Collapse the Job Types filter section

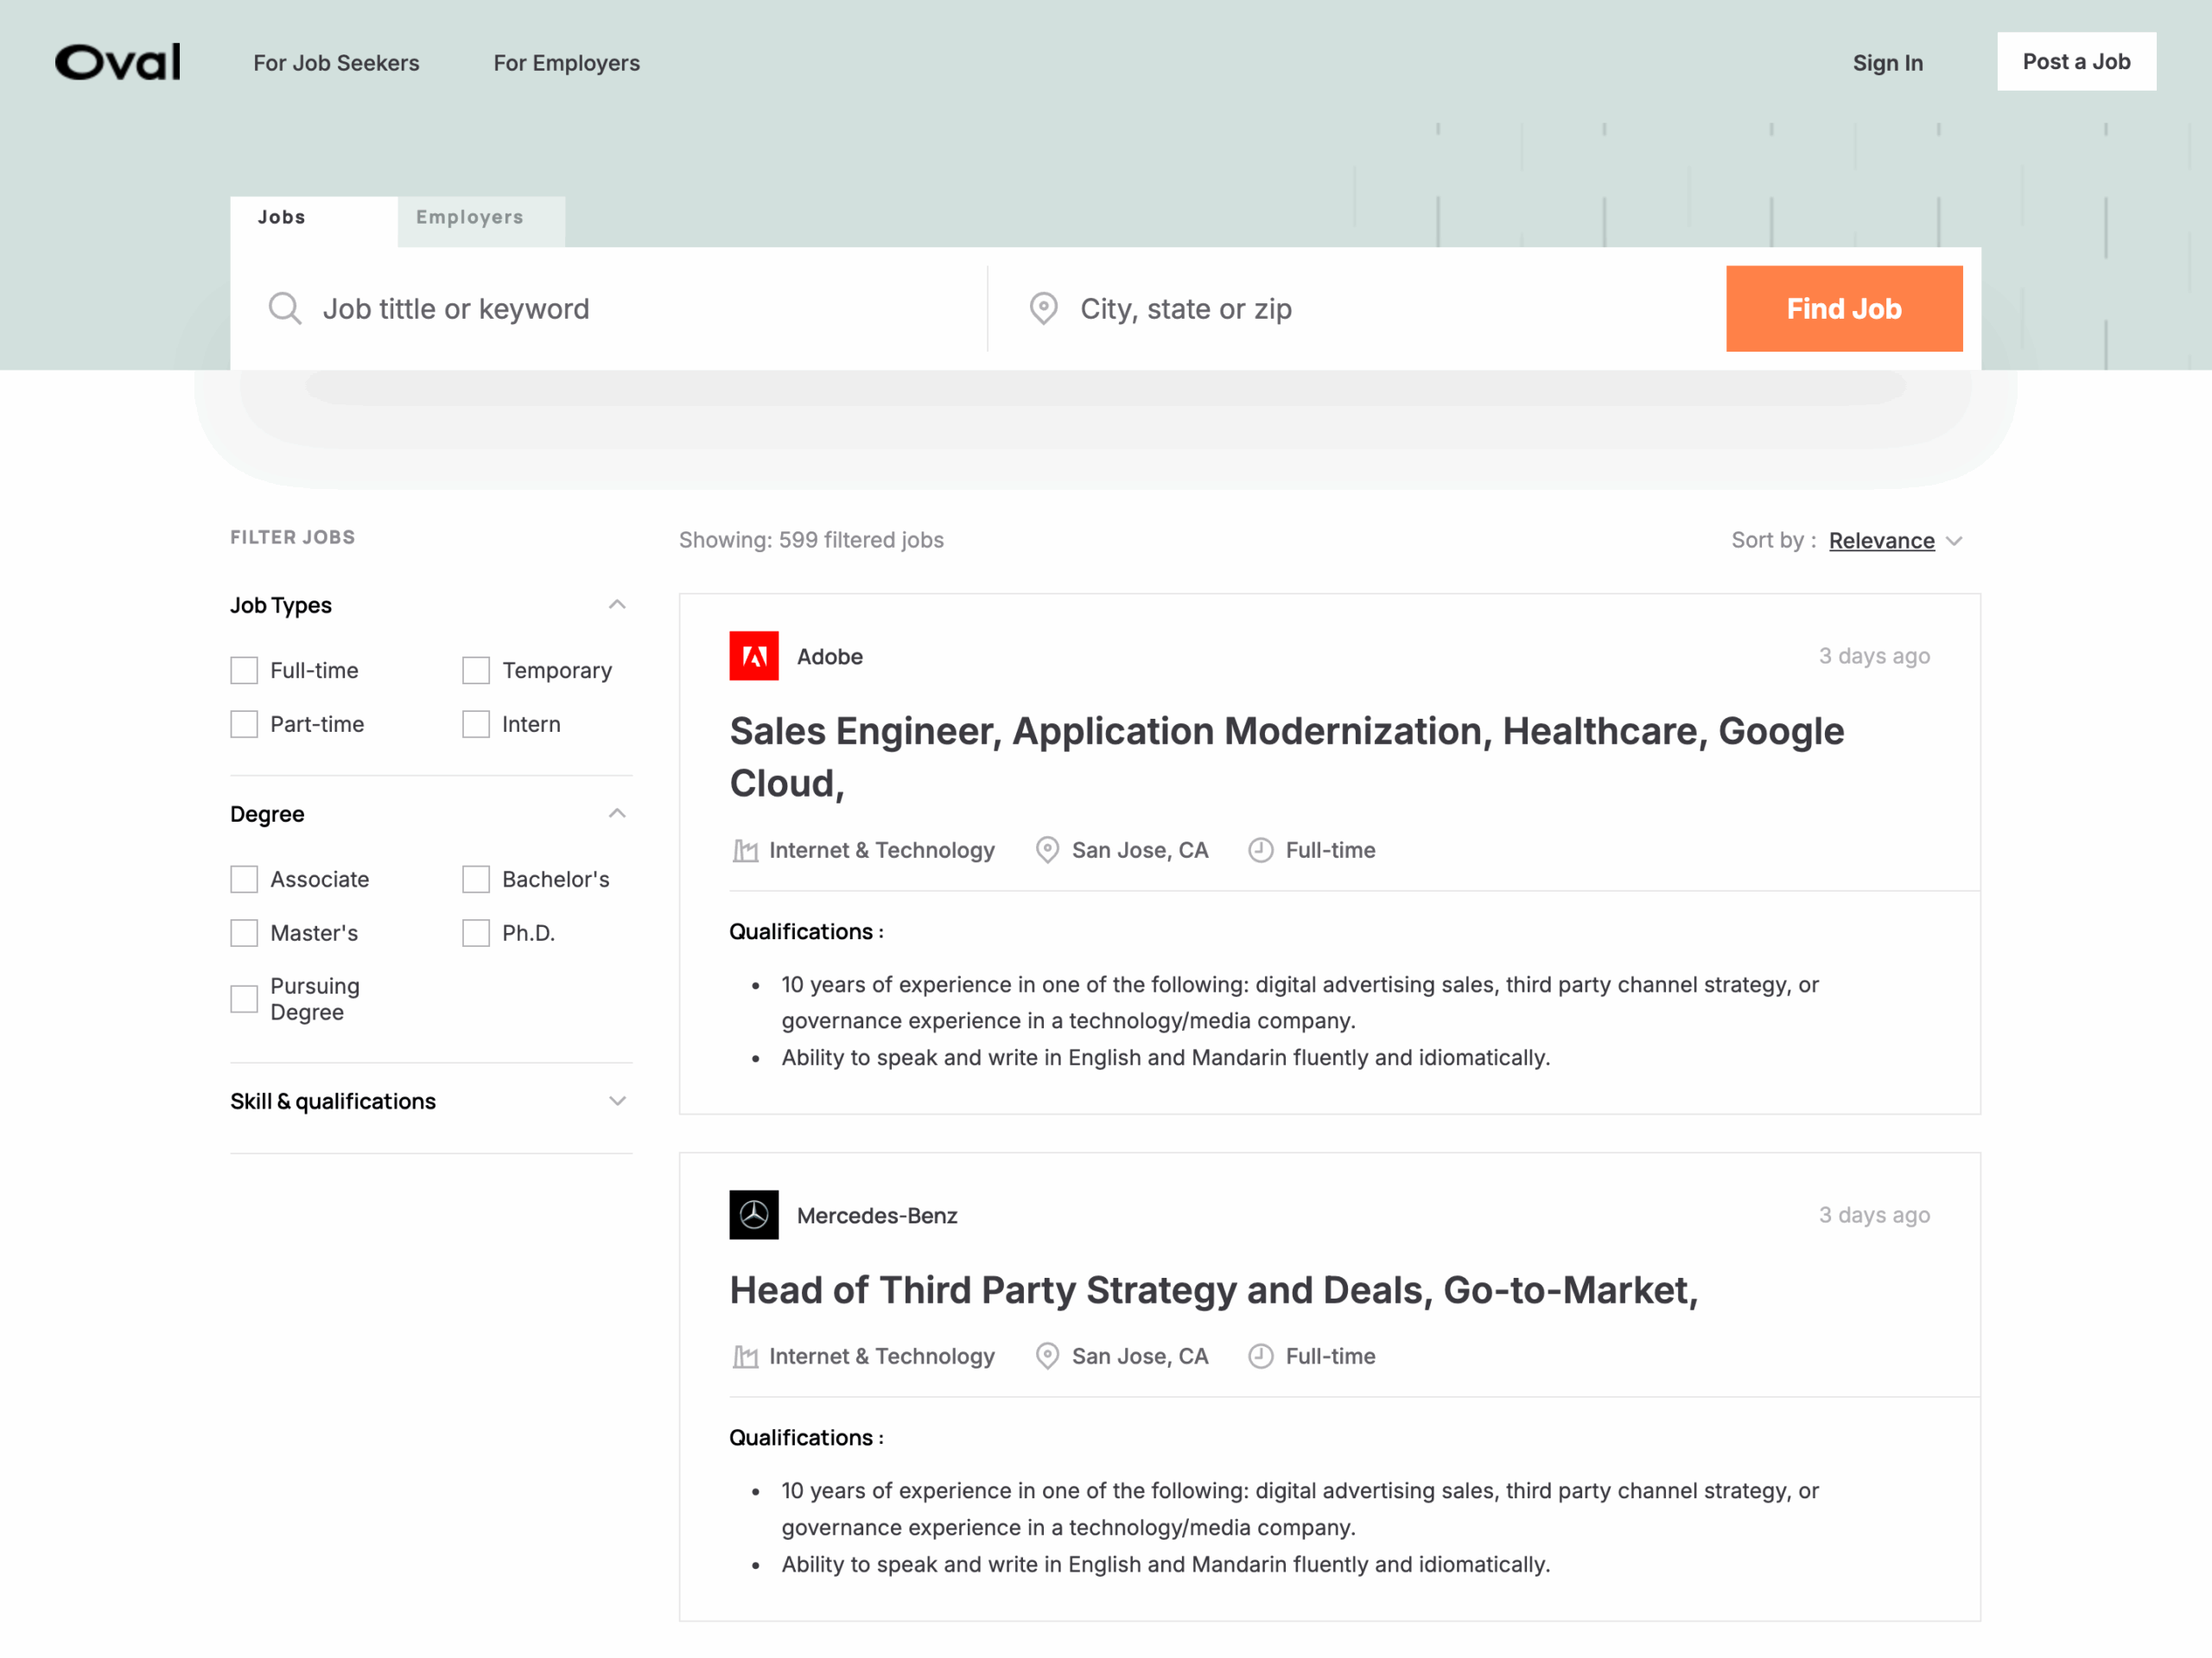(617, 605)
